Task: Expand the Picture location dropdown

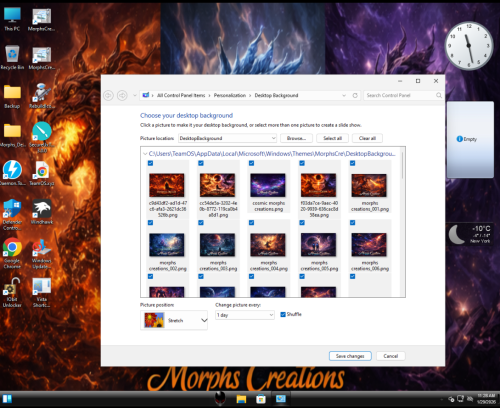Action: click(x=228, y=138)
